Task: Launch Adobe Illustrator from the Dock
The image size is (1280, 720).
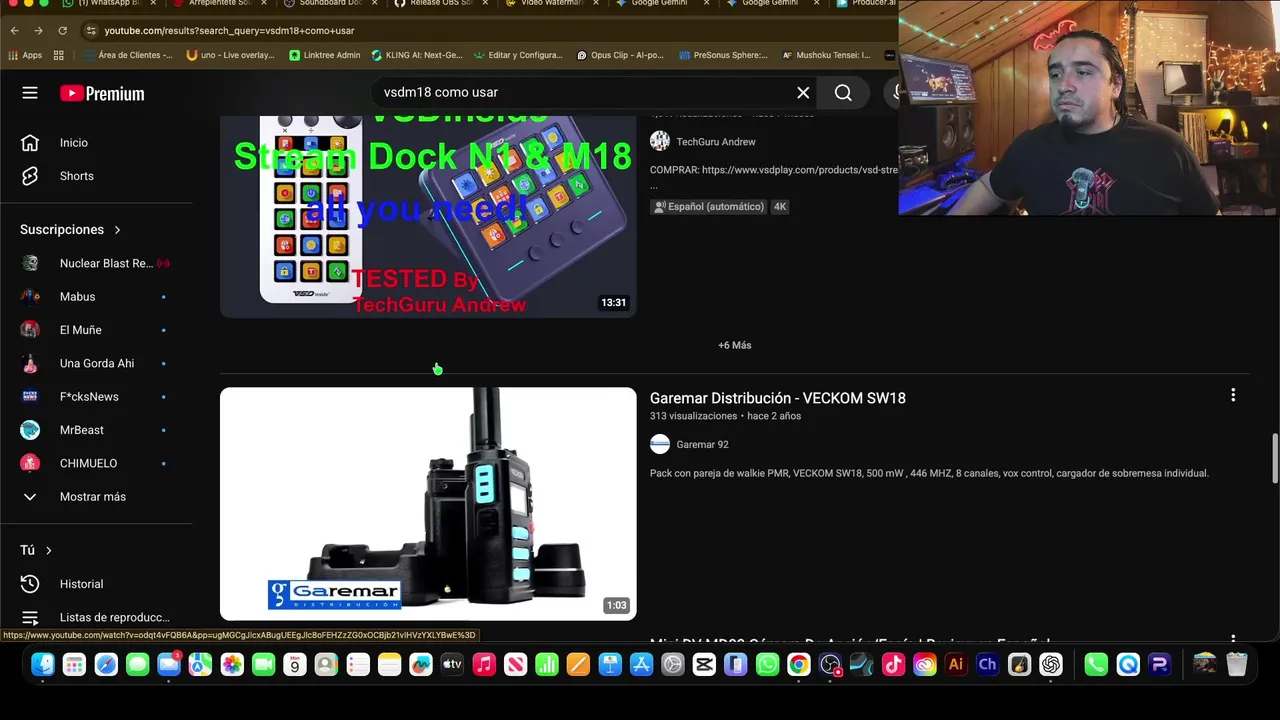Action: tap(956, 664)
